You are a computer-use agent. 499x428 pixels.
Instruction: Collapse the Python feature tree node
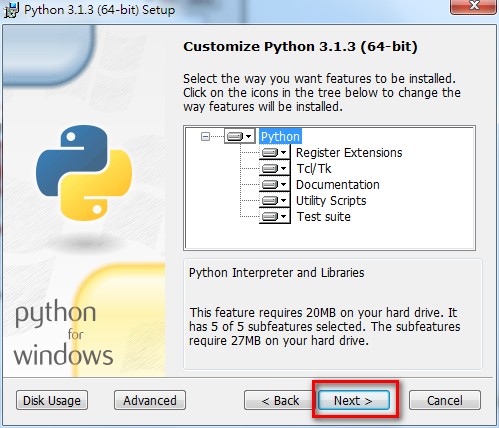point(205,136)
